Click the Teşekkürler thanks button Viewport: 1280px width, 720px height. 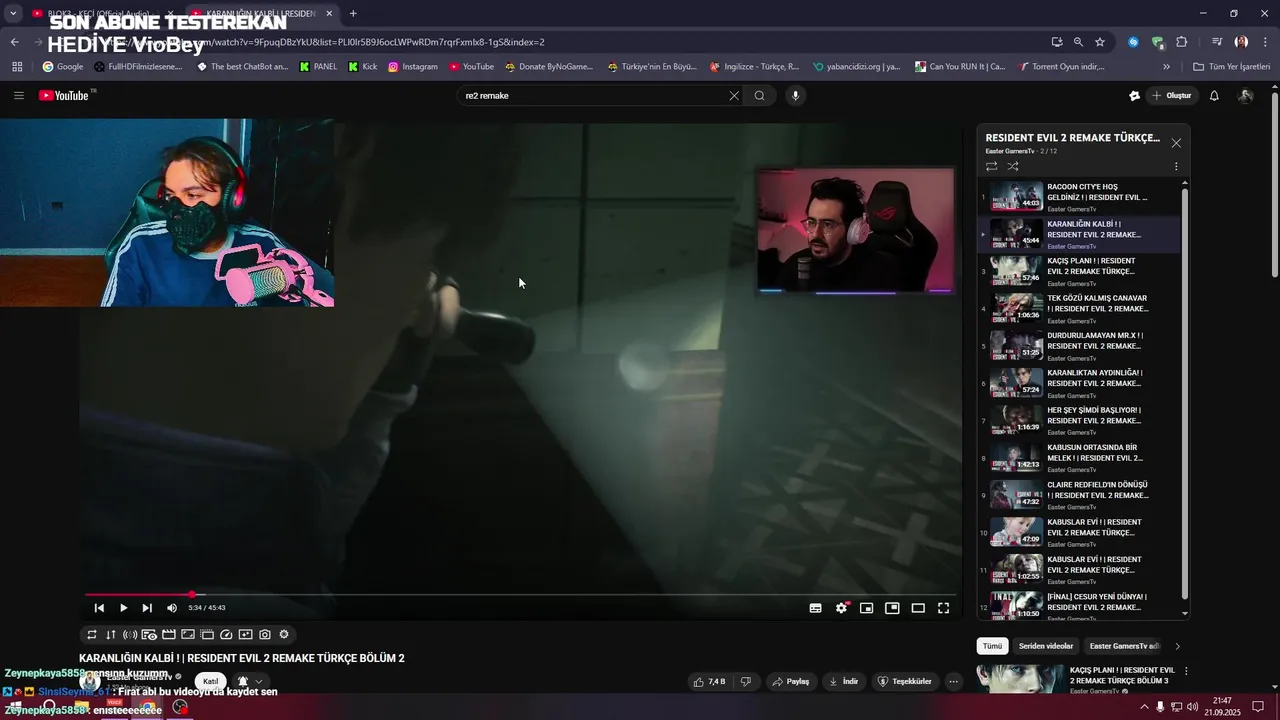[x=904, y=682]
